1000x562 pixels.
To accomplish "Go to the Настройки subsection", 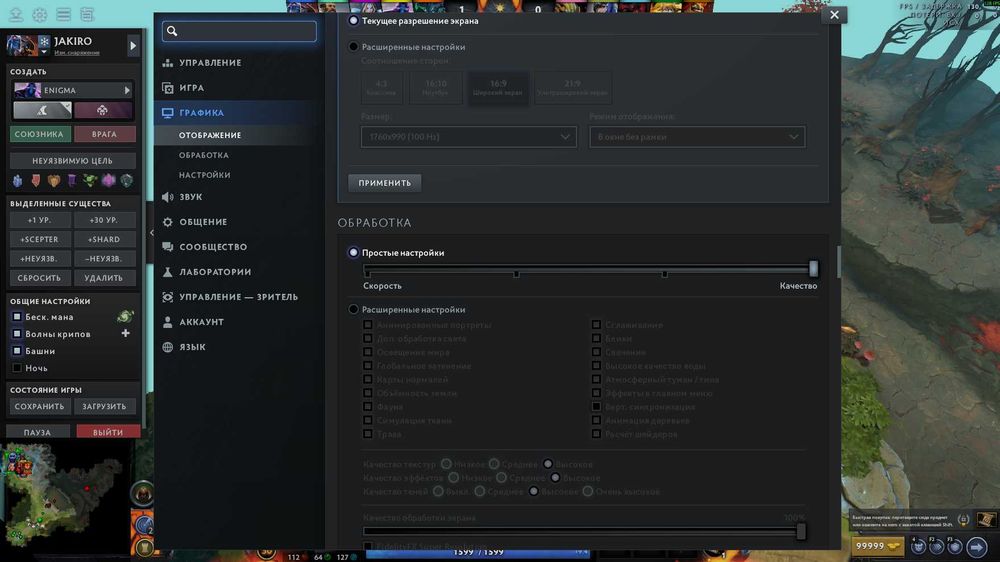I will (205, 175).
